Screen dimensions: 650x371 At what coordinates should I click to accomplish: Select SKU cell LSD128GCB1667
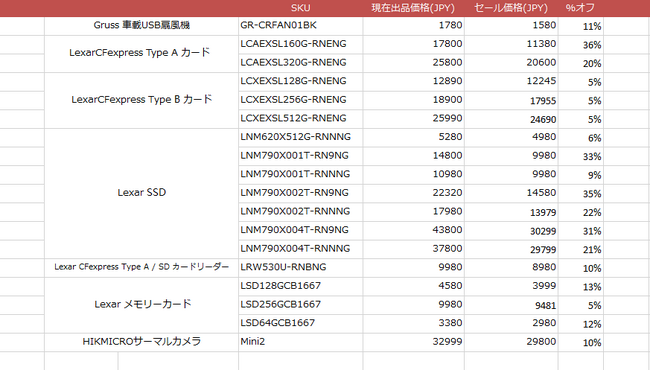click(301, 286)
